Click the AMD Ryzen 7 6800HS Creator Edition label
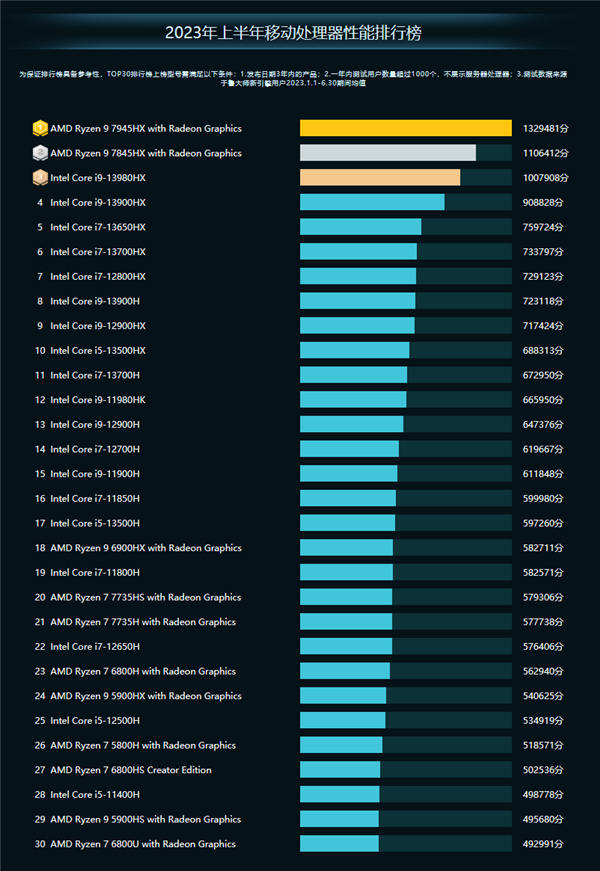600x871 pixels. pyautogui.click(x=130, y=770)
